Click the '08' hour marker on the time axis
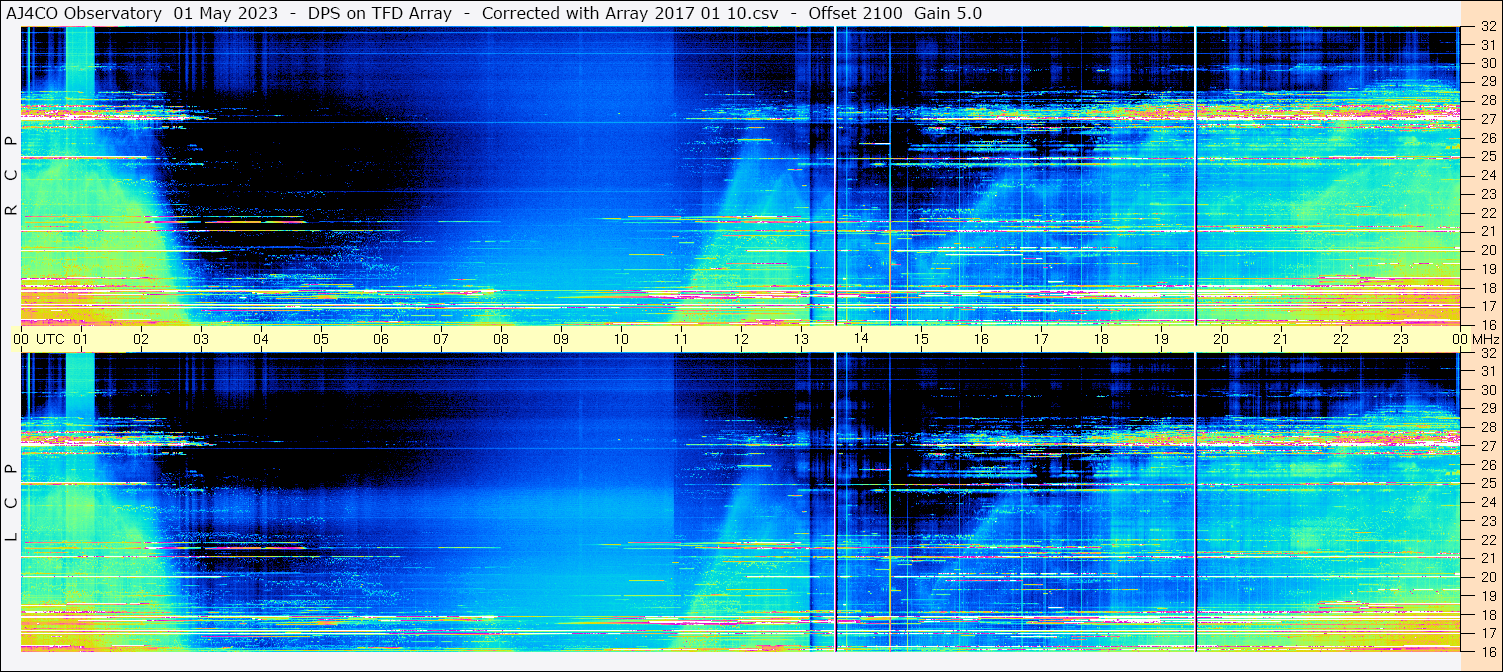This screenshot has width=1503, height=672. pyautogui.click(x=501, y=339)
